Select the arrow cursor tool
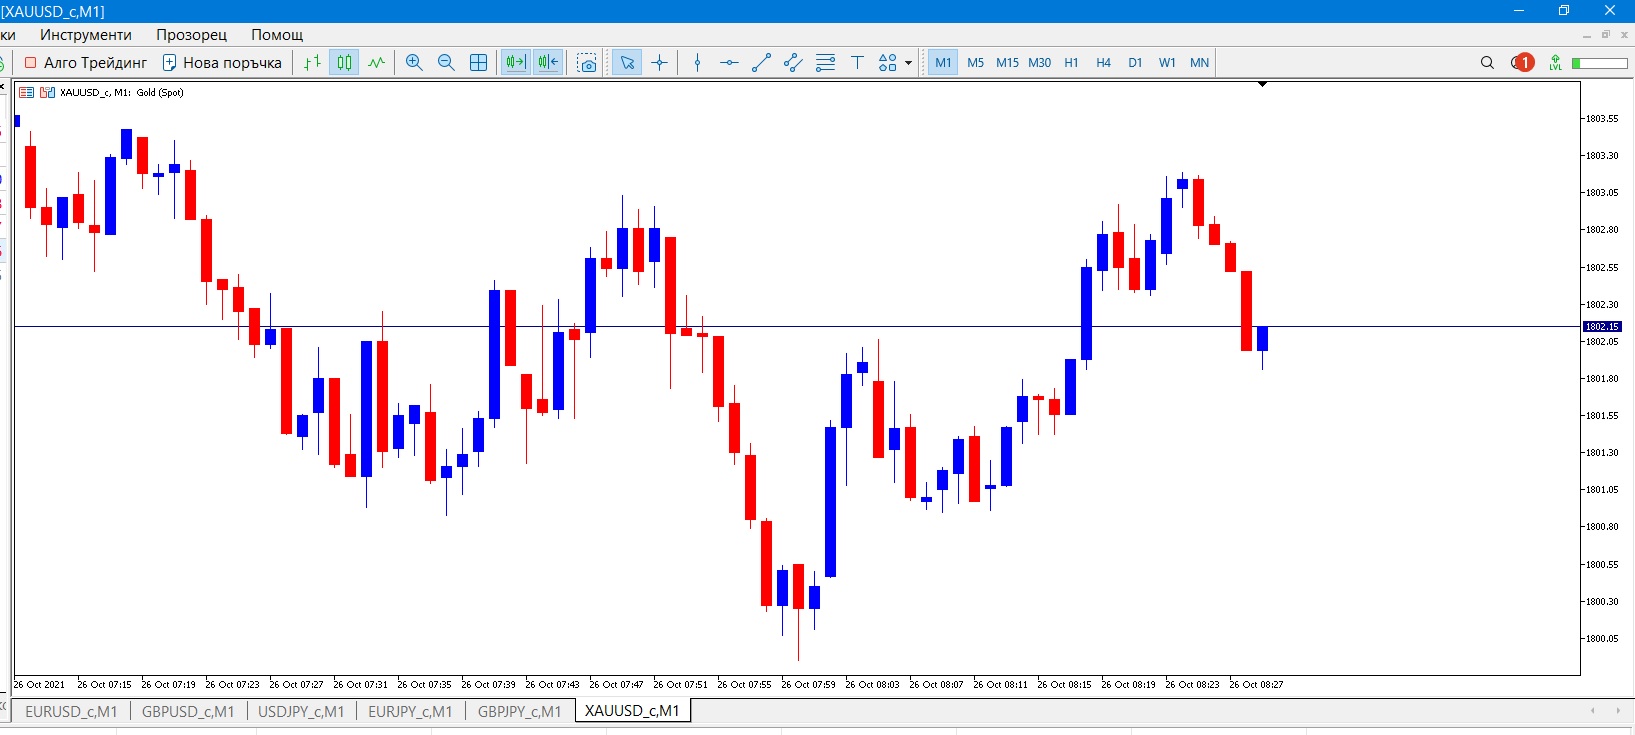 tap(627, 62)
